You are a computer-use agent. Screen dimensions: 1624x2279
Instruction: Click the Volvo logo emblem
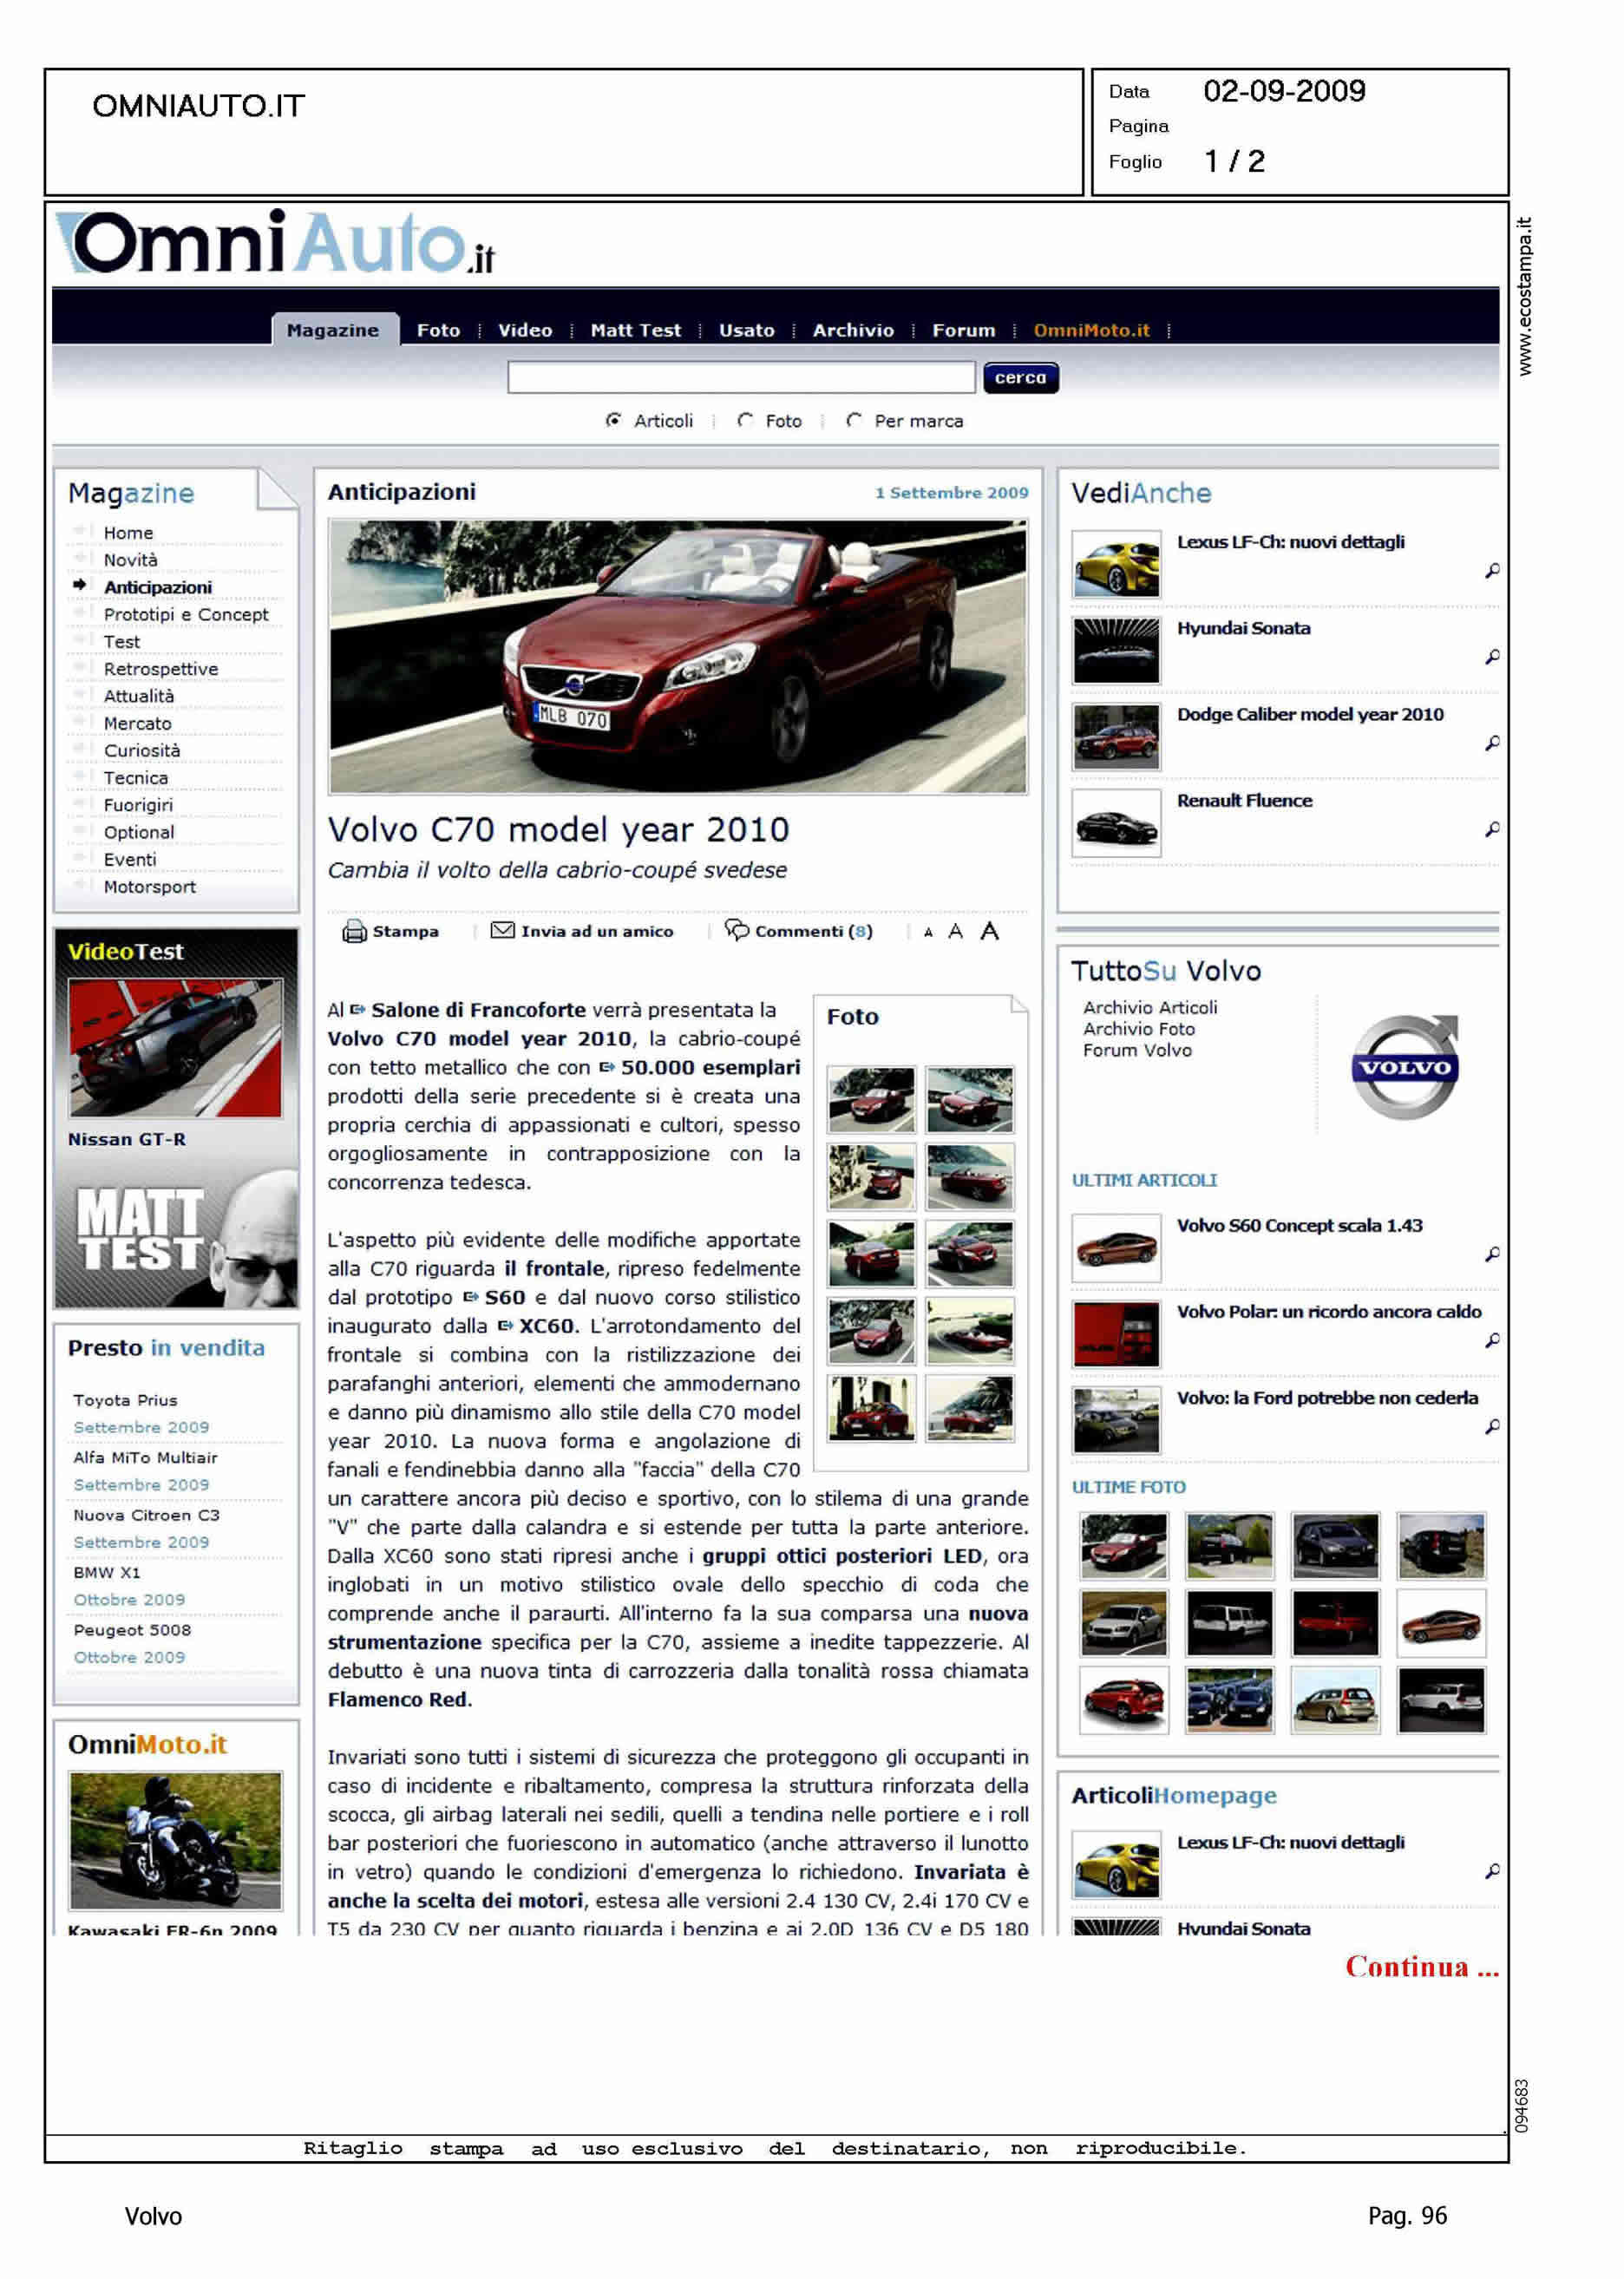[1404, 1067]
